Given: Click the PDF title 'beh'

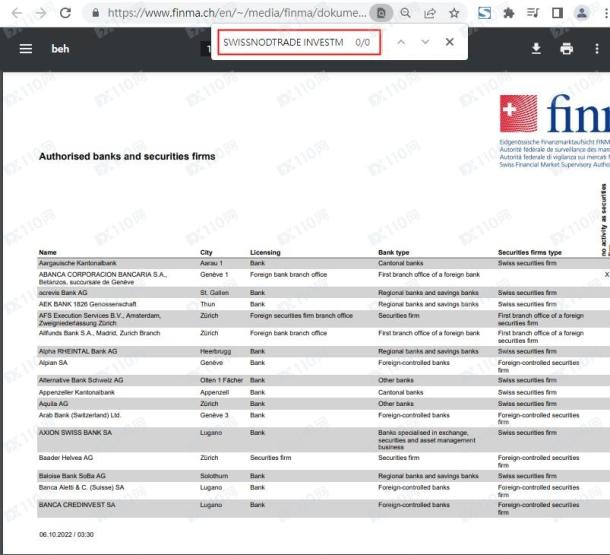Looking at the screenshot, I should (x=60, y=49).
